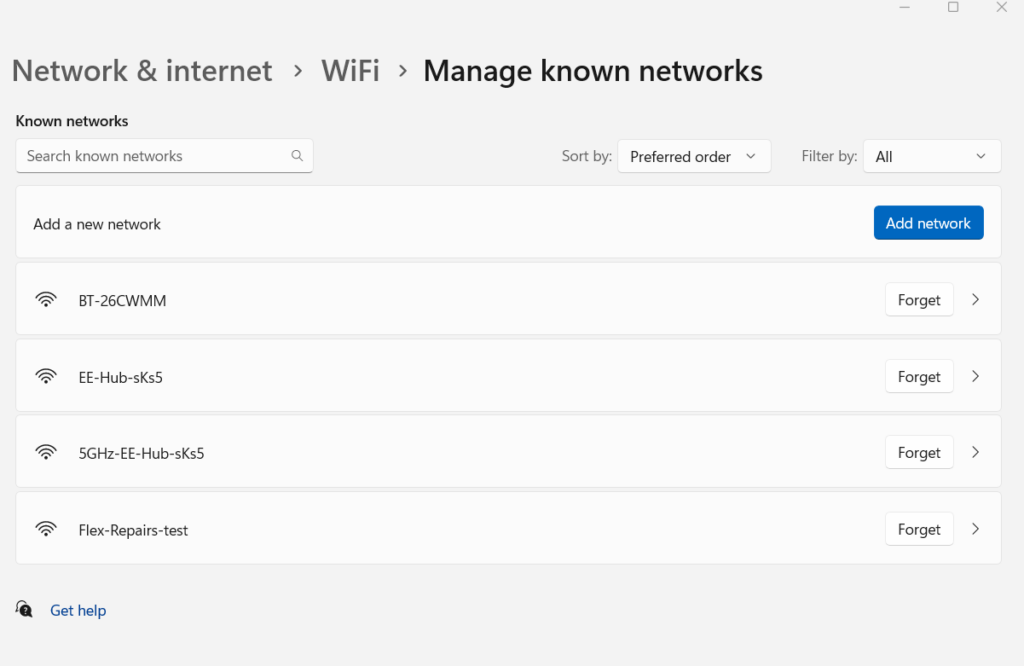Click the WiFi icon beside 5GHz-EE-Hub-sKs5

tap(46, 452)
